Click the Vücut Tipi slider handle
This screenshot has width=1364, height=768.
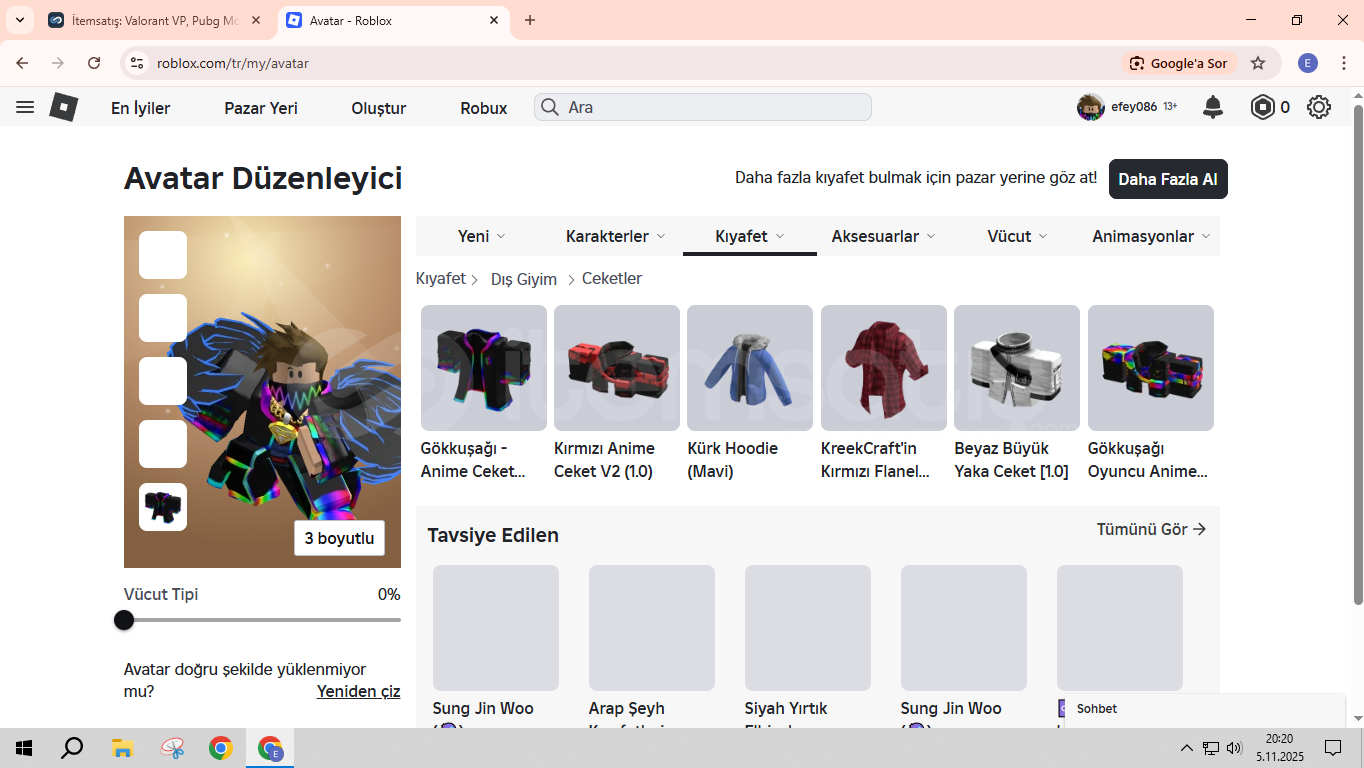124,620
